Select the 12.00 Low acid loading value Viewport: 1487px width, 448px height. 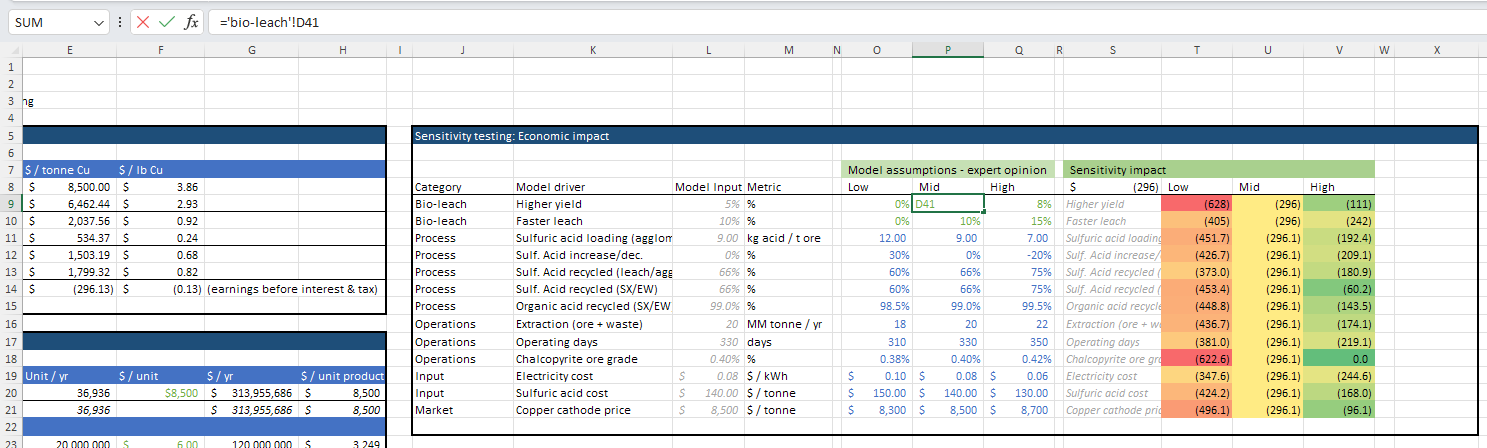[877, 238]
